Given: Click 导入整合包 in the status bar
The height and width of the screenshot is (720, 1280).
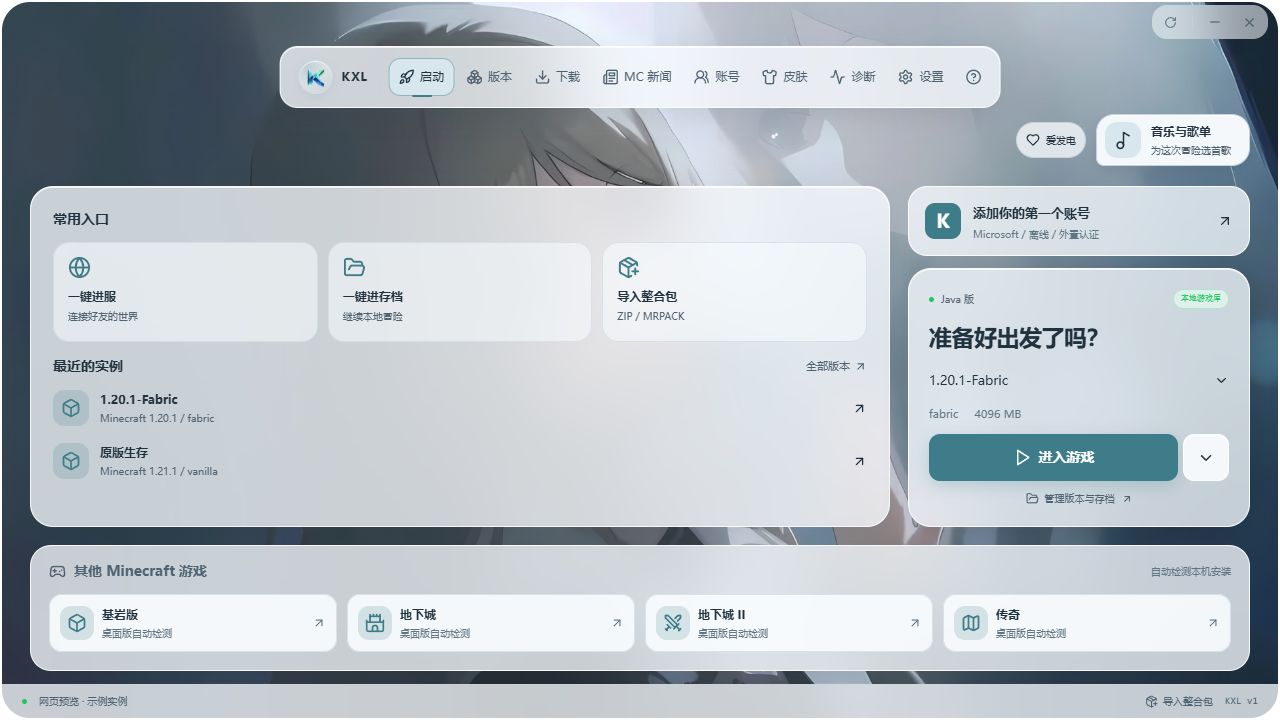Looking at the screenshot, I should click(x=1179, y=702).
